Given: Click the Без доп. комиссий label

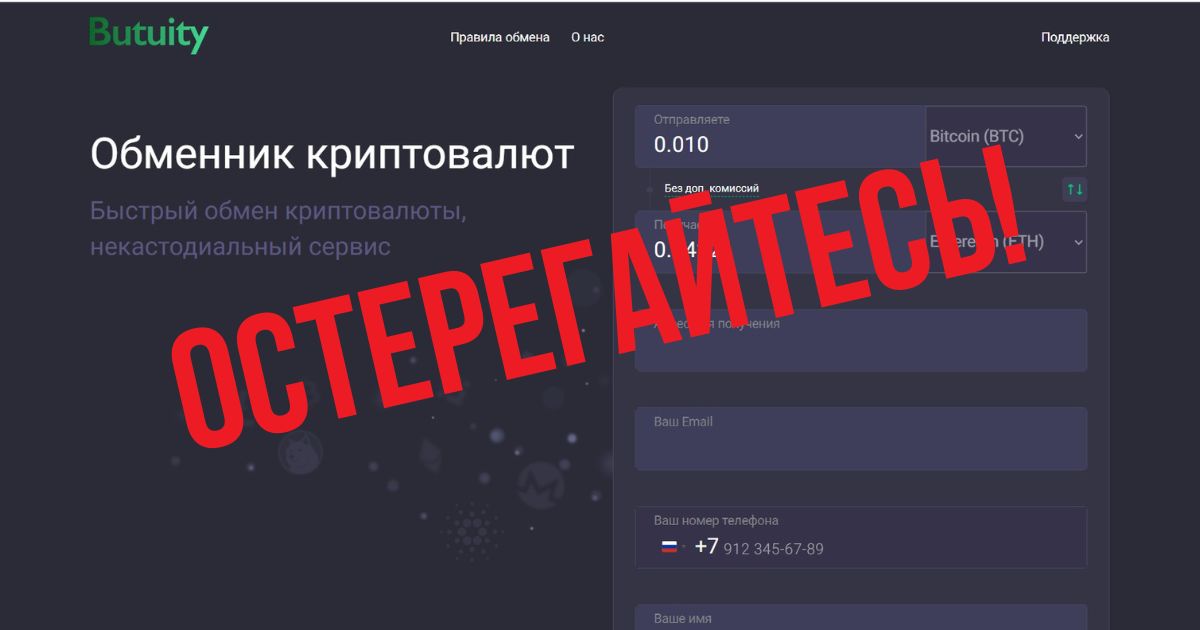Looking at the screenshot, I should coord(711,188).
